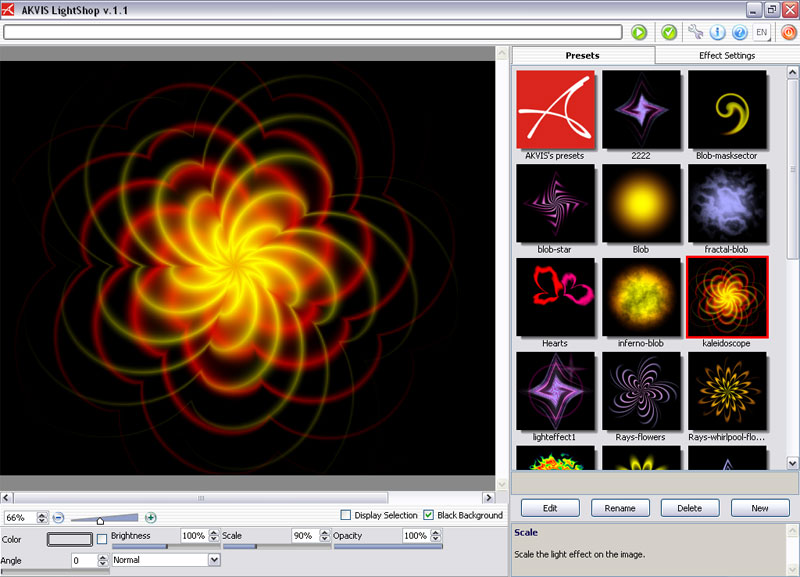Toggle the checkbox next to Color swatch
Screen dimensions: 800x577
pyautogui.click(x=102, y=539)
